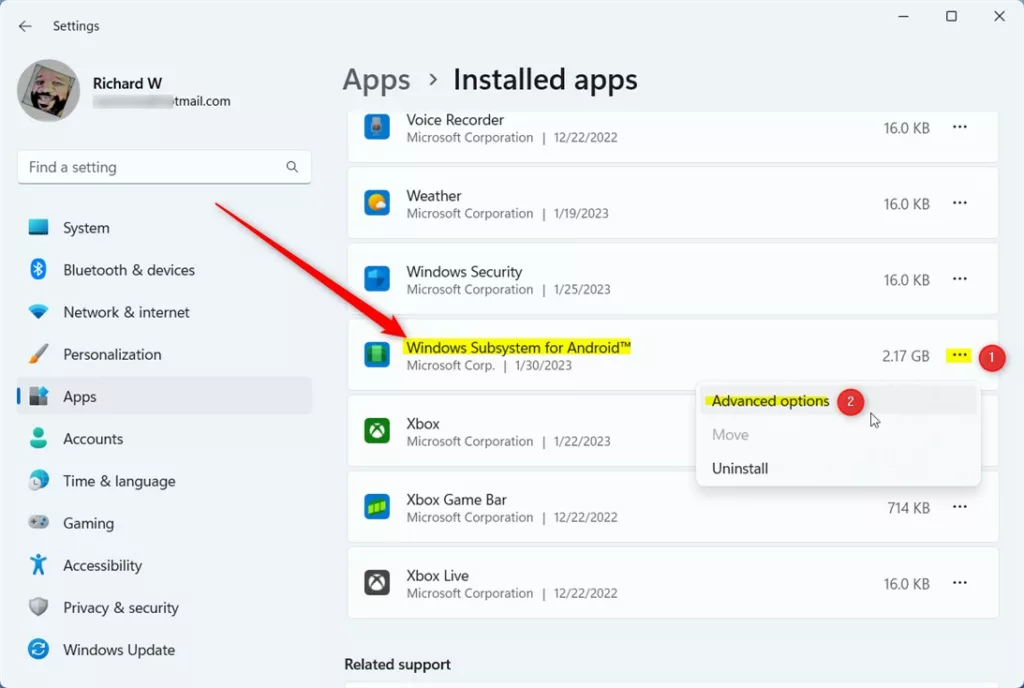Screen dimensions: 1024x688
Task: Click the Weather app icon
Action: pos(377,204)
